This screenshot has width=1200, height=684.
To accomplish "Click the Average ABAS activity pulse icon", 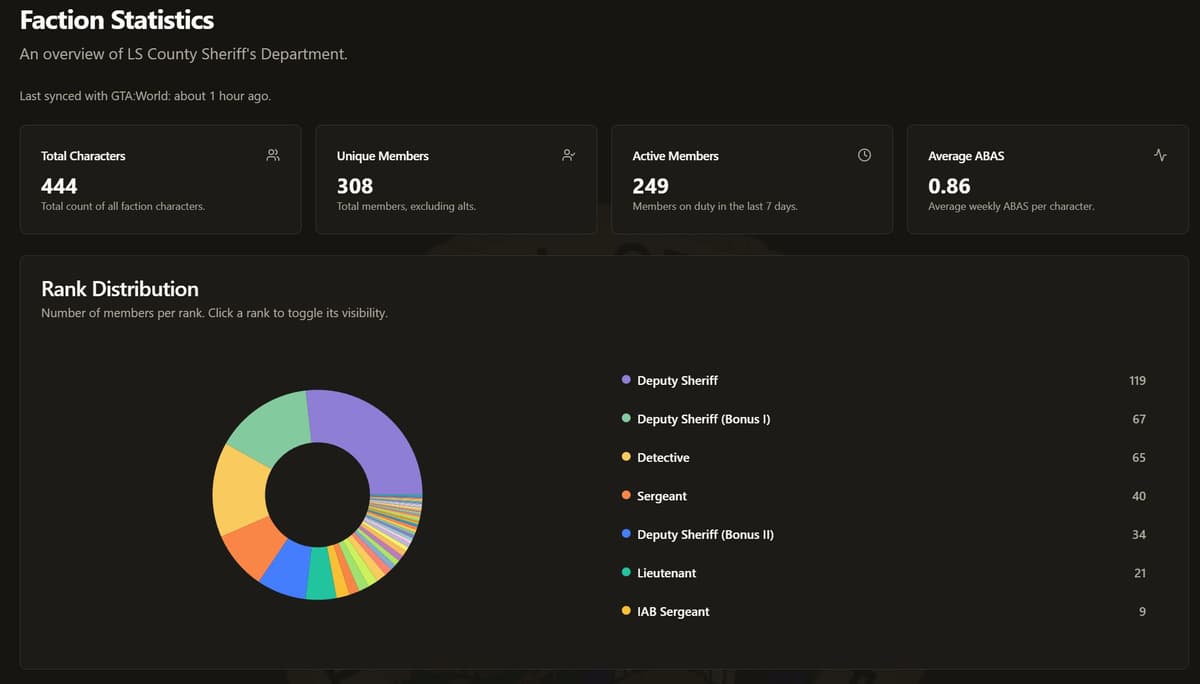I will [x=1160, y=155].
